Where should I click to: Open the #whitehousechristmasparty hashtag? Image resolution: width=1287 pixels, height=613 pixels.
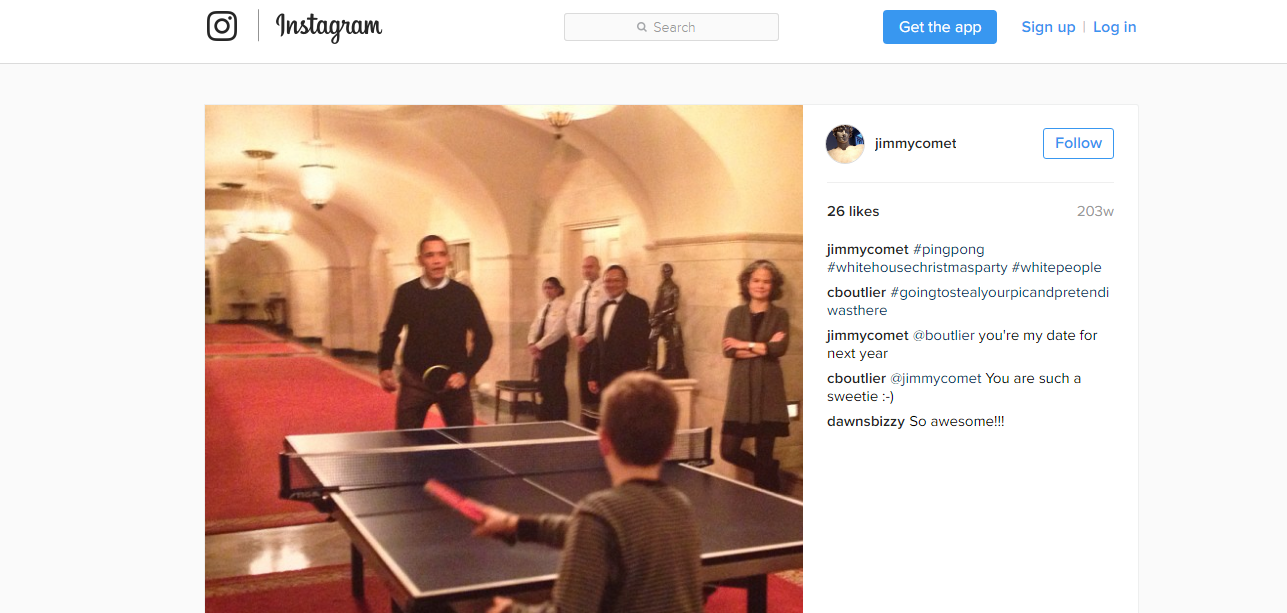pyautogui.click(x=917, y=267)
